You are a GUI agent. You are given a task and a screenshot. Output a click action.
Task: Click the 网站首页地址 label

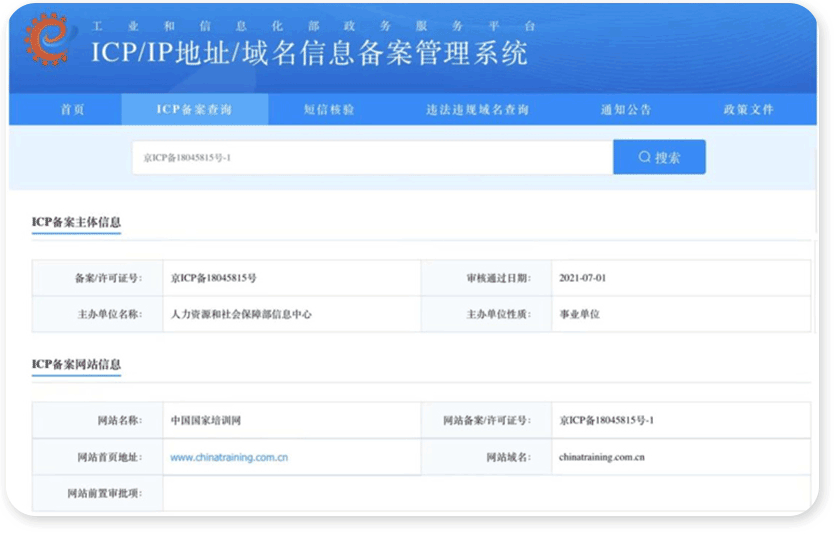click(110, 457)
